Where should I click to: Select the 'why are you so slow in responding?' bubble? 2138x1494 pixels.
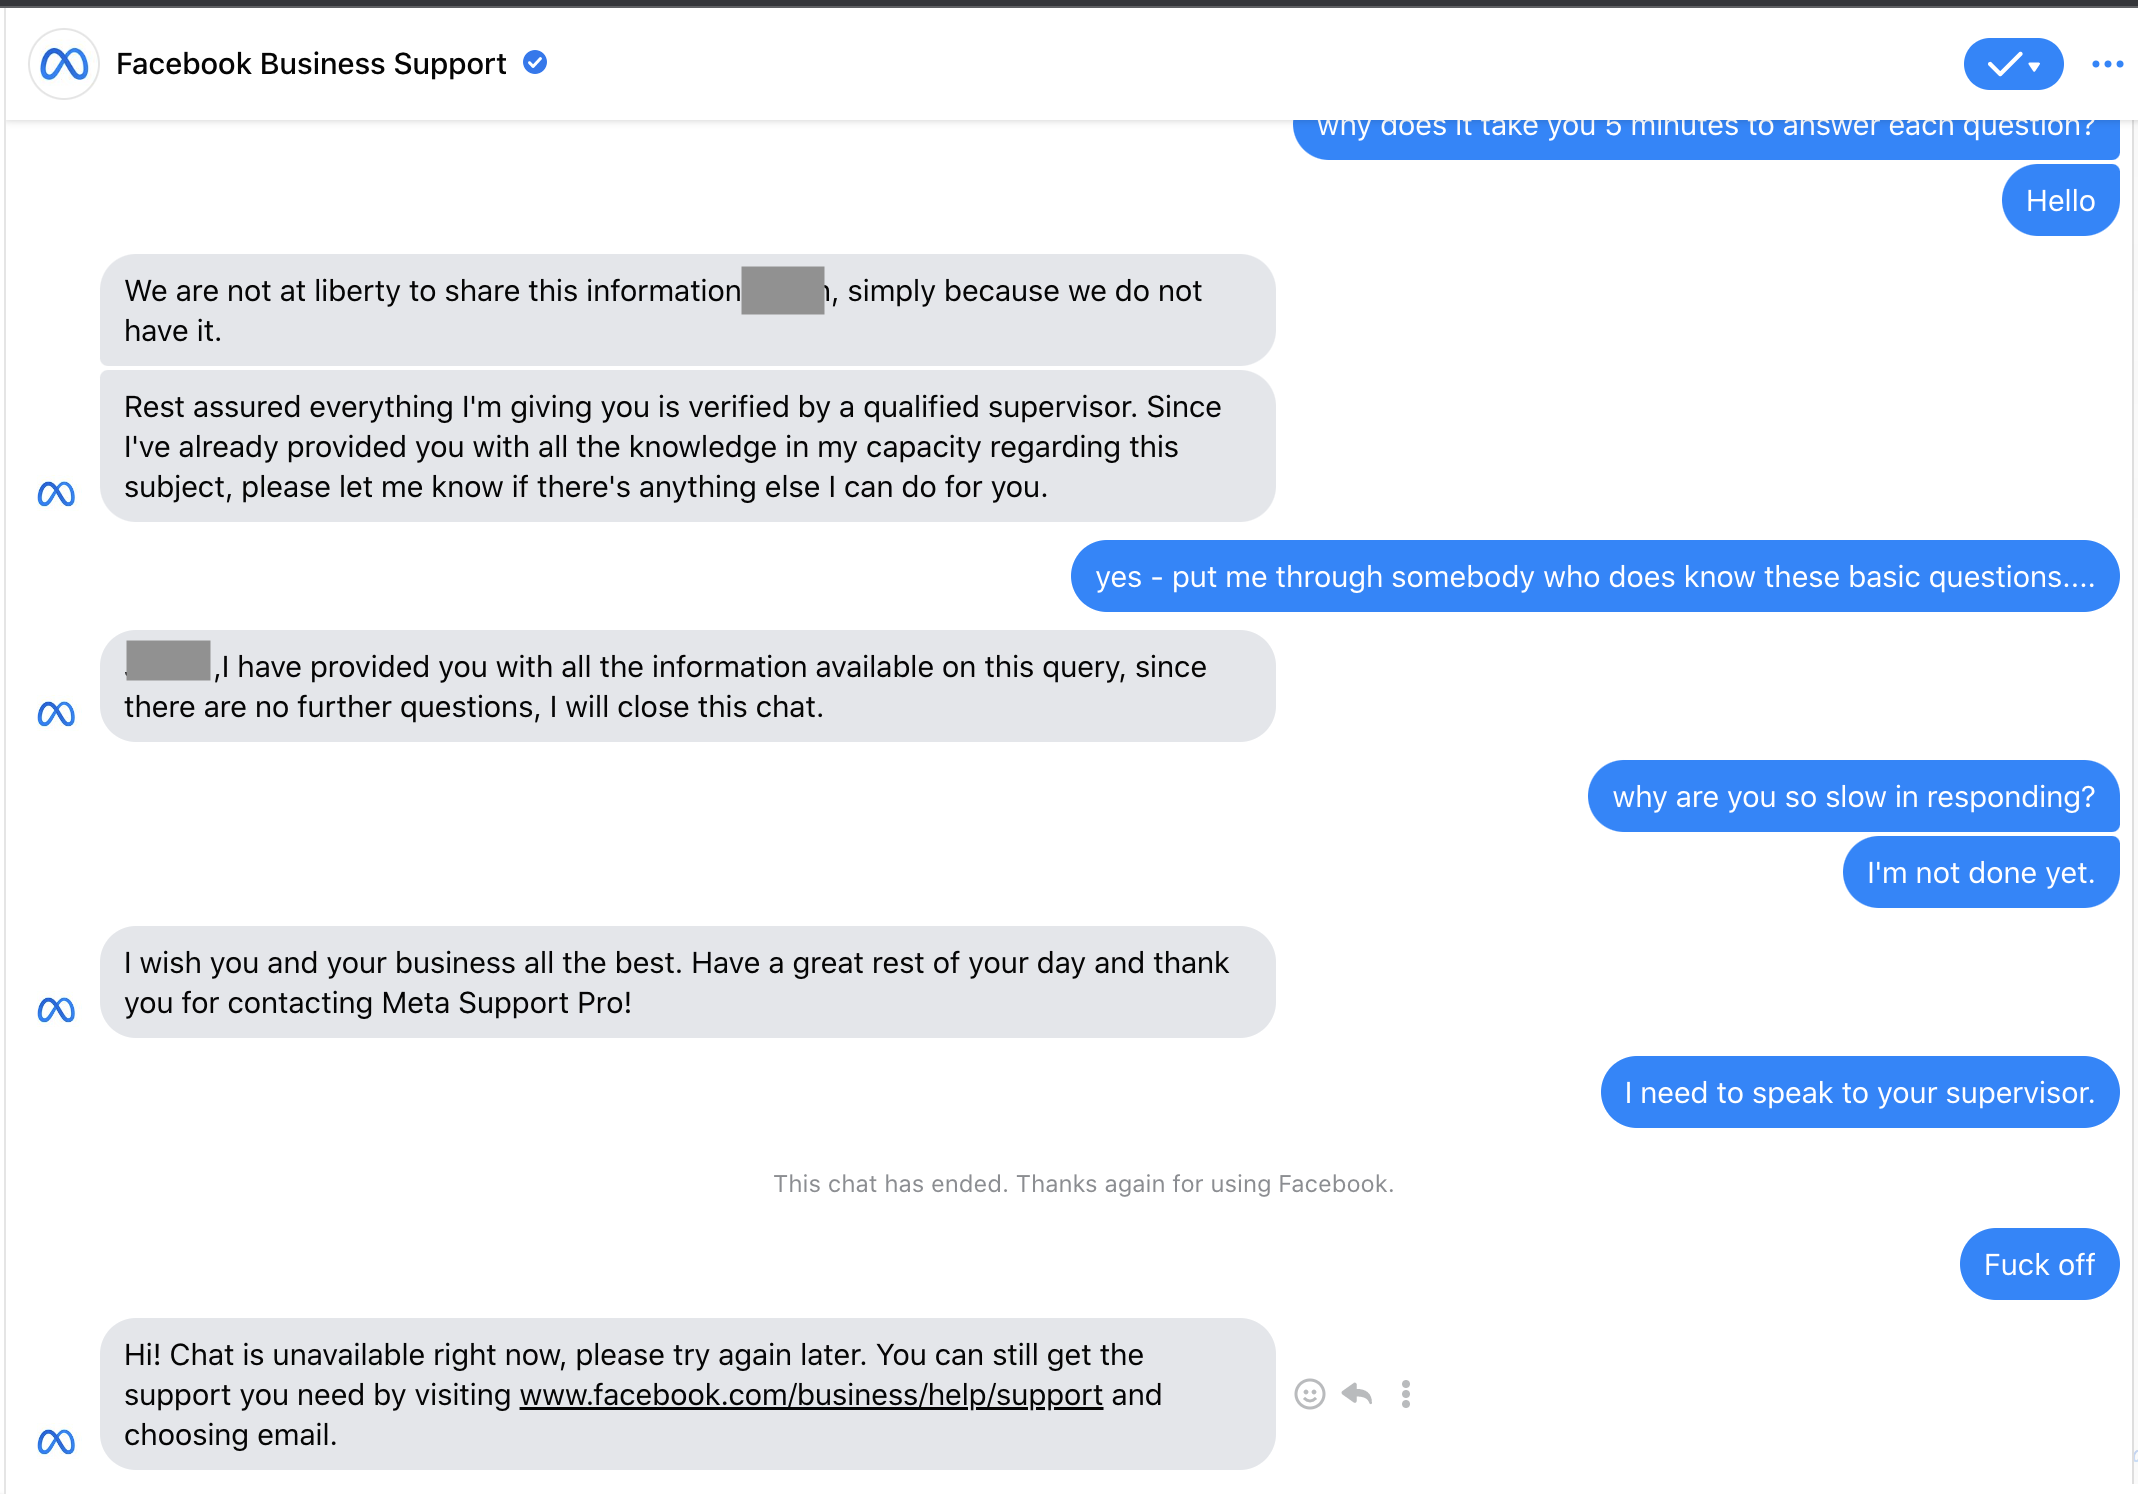point(1854,796)
